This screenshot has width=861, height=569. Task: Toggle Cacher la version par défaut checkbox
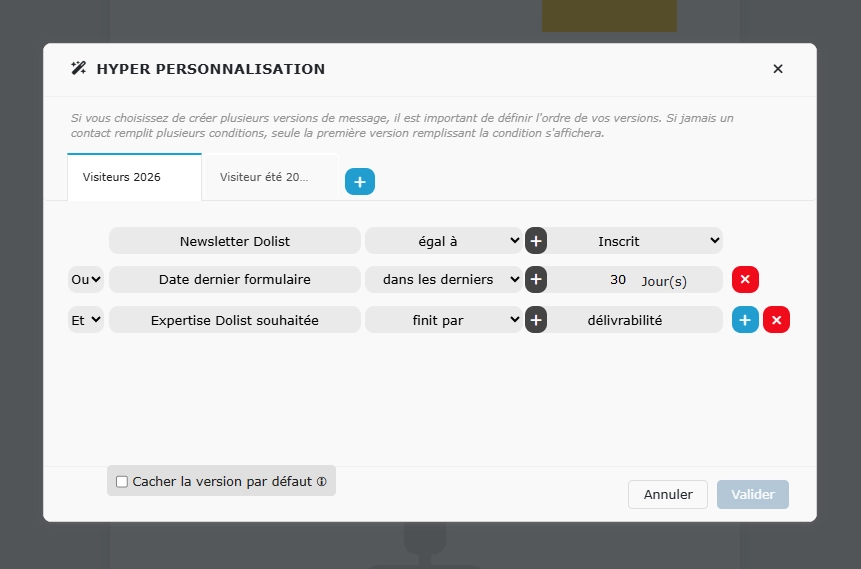tap(122, 482)
